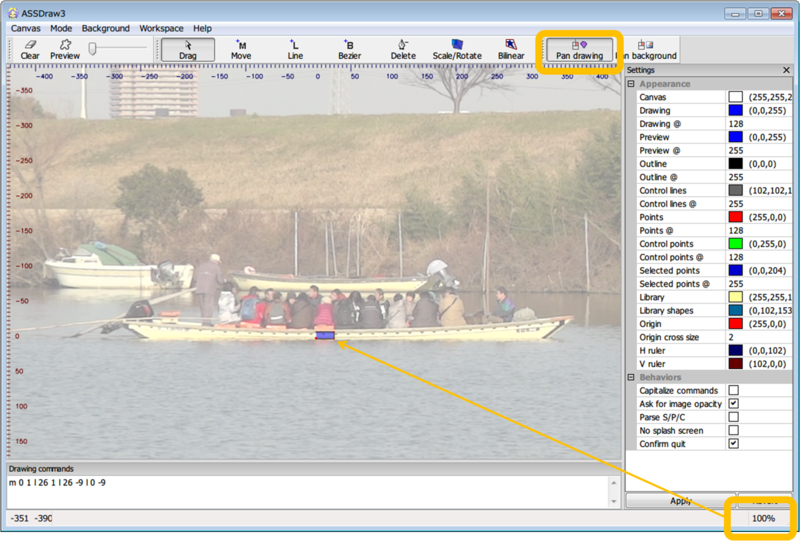The width and height of the screenshot is (800, 541).
Task: Open the Workspace menu
Action: tap(161, 29)
